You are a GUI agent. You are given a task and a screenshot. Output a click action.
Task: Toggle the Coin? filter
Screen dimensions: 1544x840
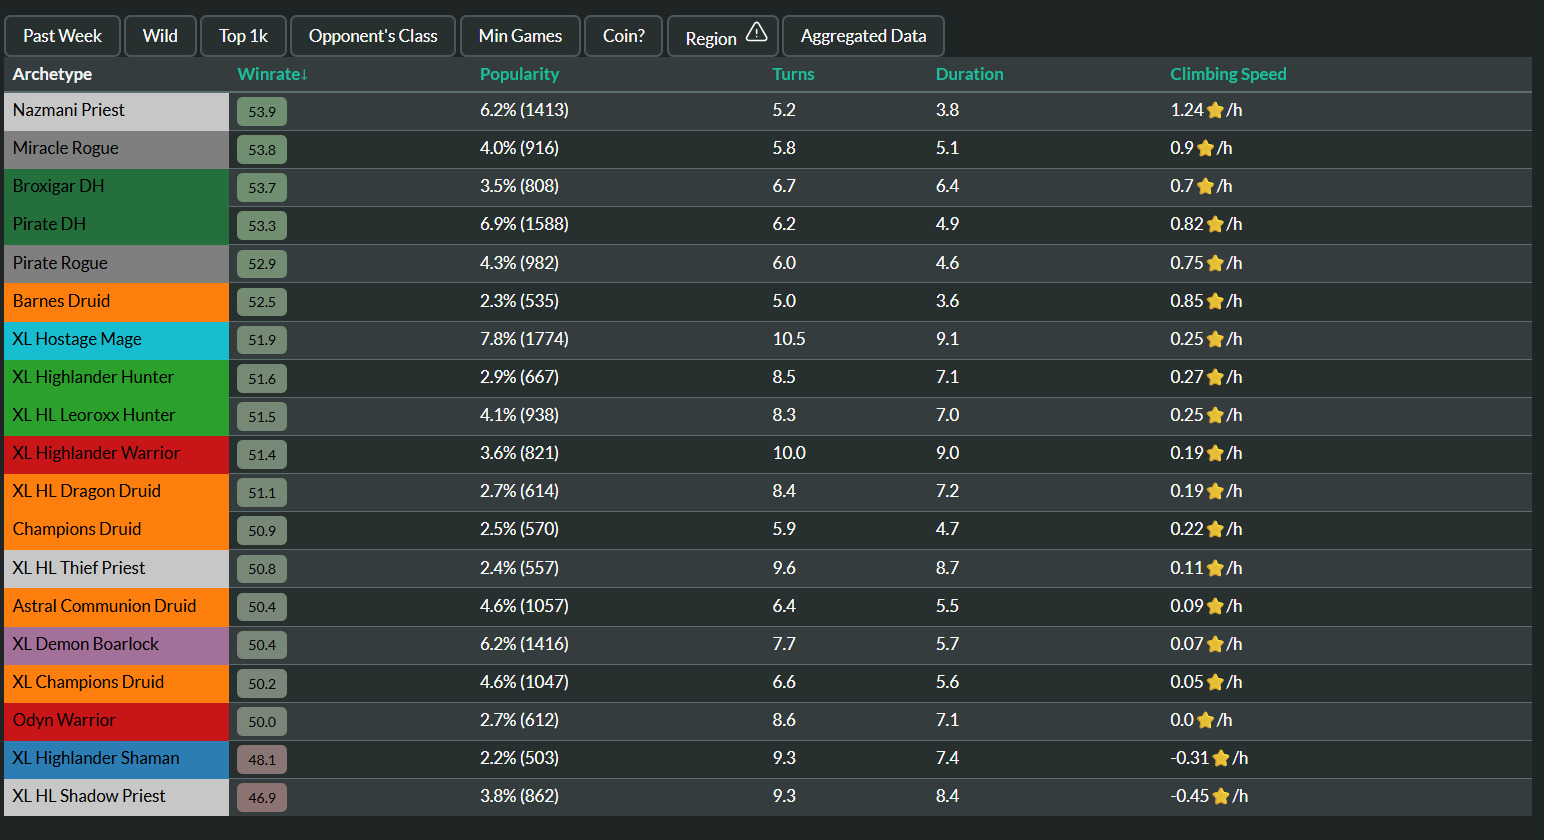[624, 36]
